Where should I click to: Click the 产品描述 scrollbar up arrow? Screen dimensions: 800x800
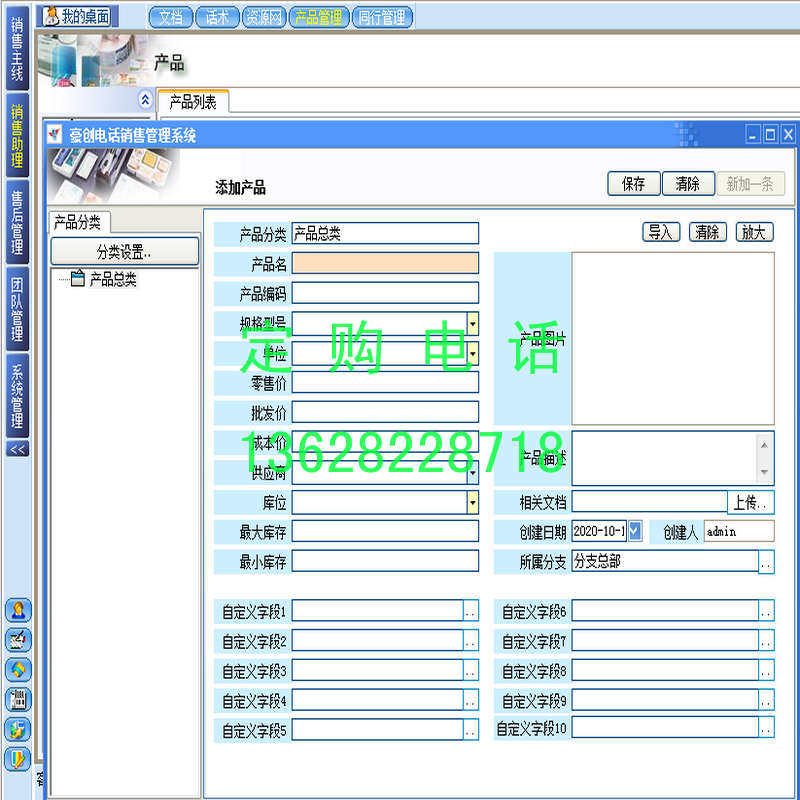click(x=764, y=445)
